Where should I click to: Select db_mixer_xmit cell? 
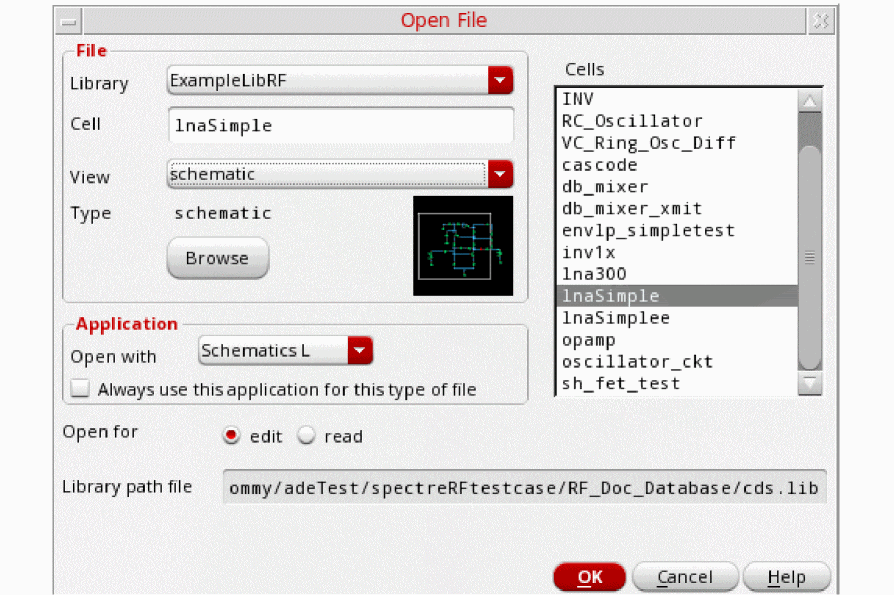(677, 209)
